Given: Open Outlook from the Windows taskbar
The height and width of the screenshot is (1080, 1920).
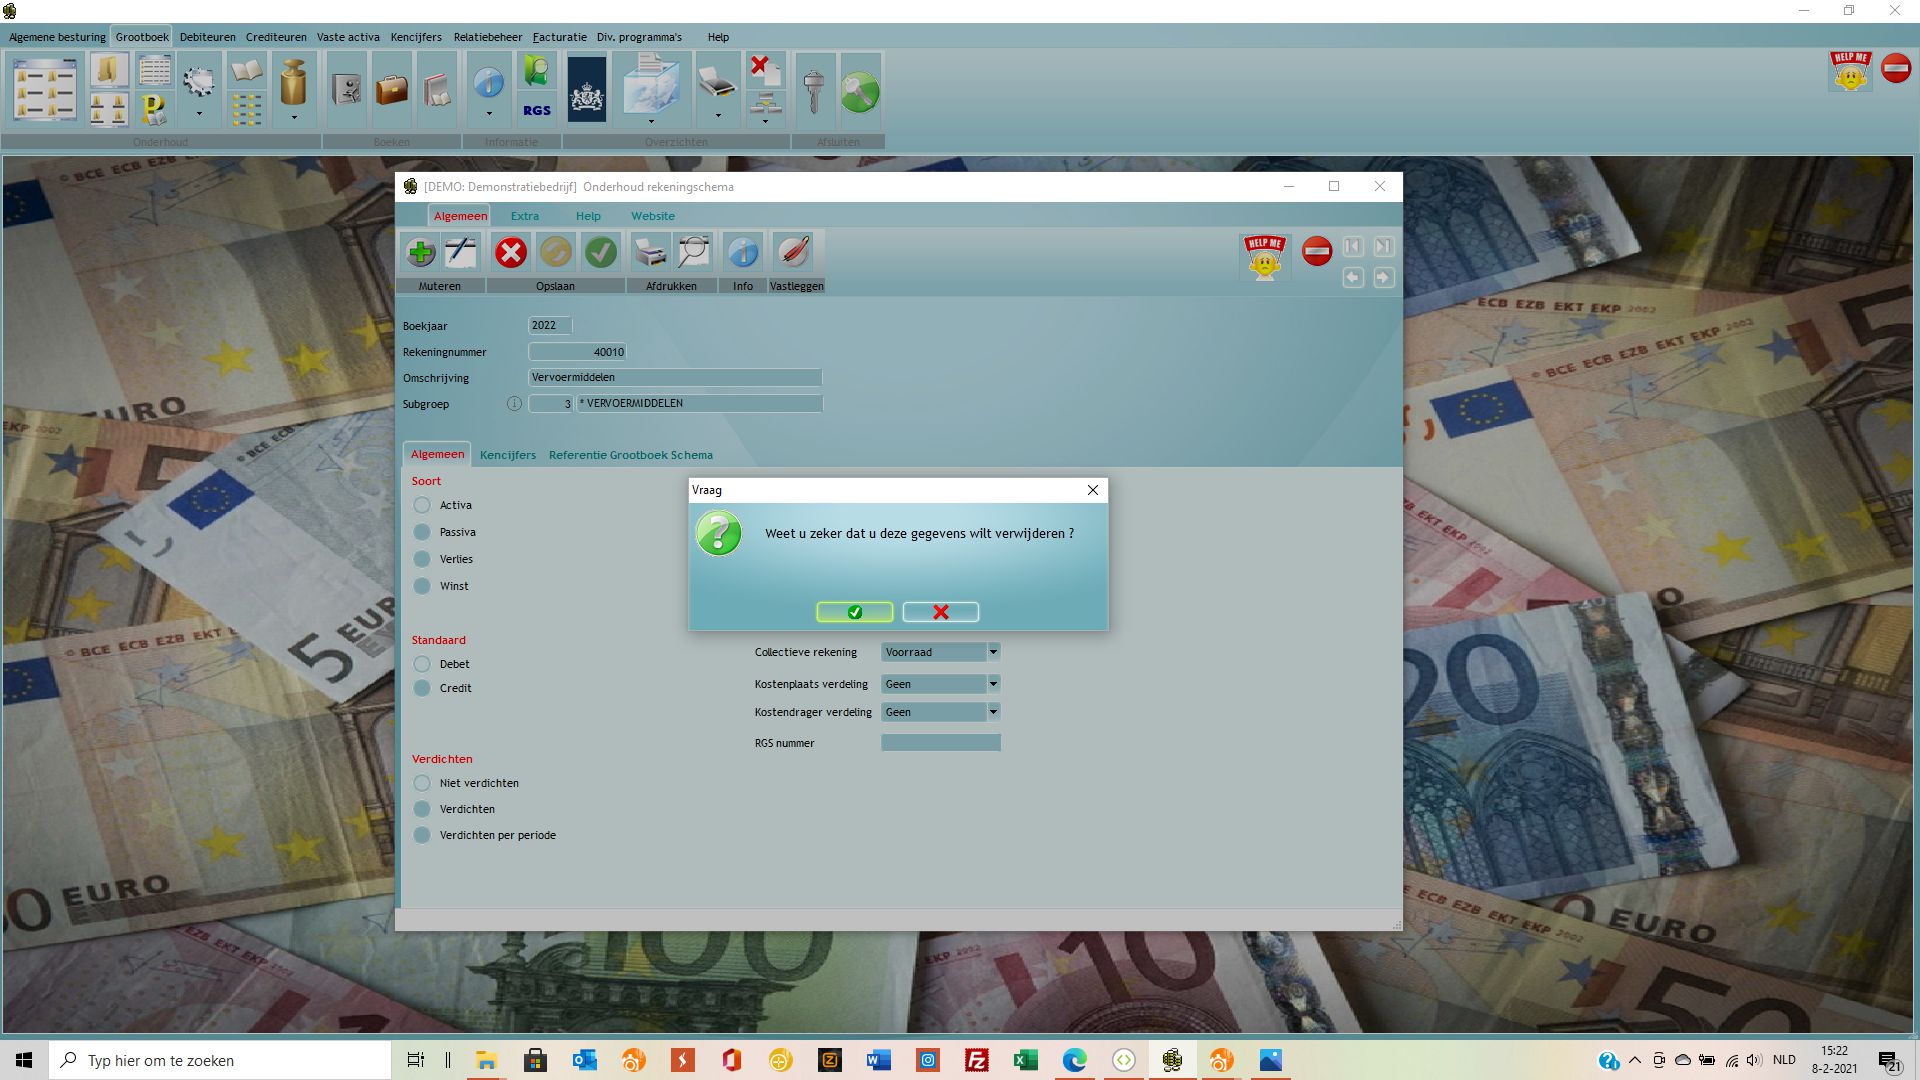Looking at the screenshot, I should [x=584, y=1060].
